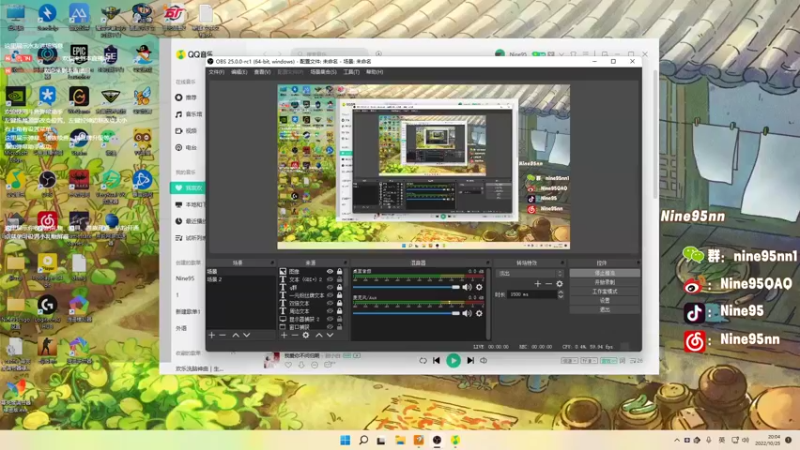
Task: Open the File menu in OBS
Action: pos(216,72)
